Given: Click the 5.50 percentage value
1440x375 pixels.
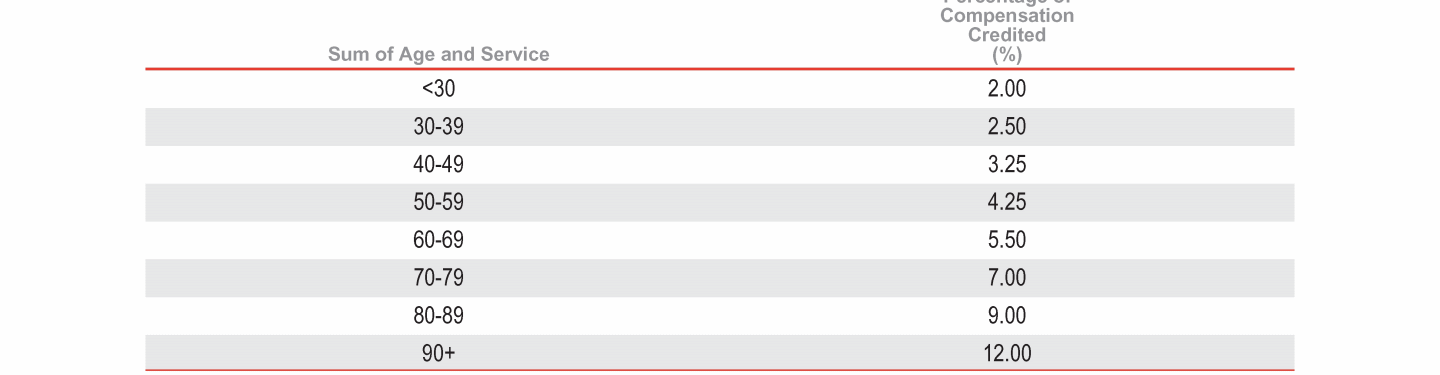Looking at the screenshot, I should [1007, 240].
